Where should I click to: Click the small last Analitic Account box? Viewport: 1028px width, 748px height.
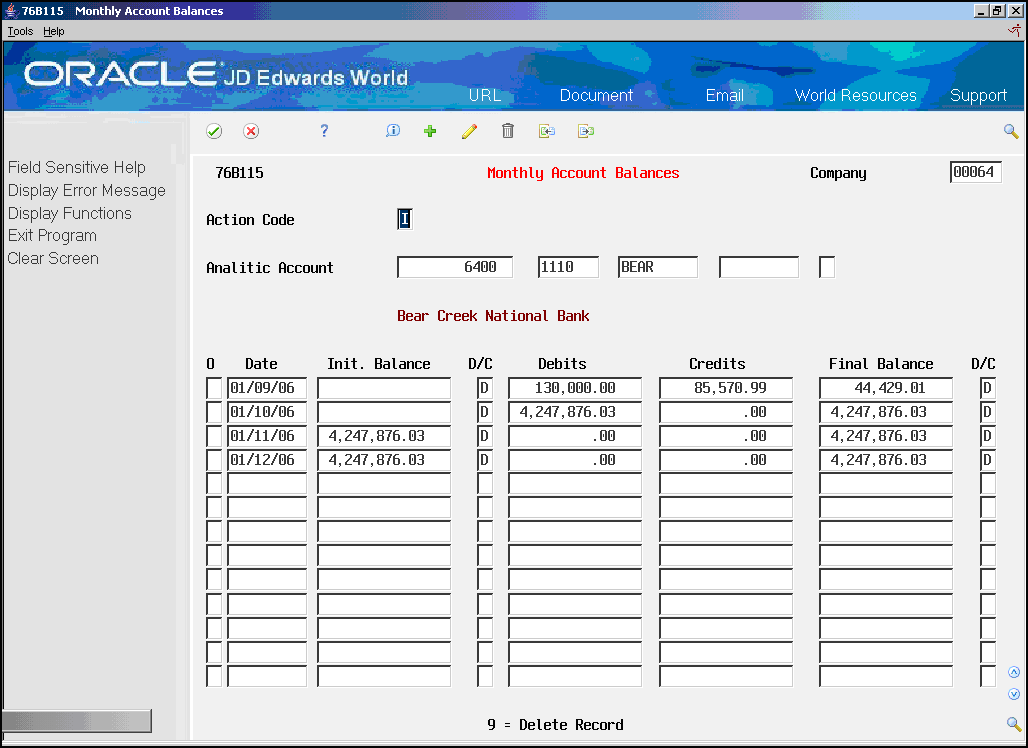pyautogui.click(x=827, y=267)
